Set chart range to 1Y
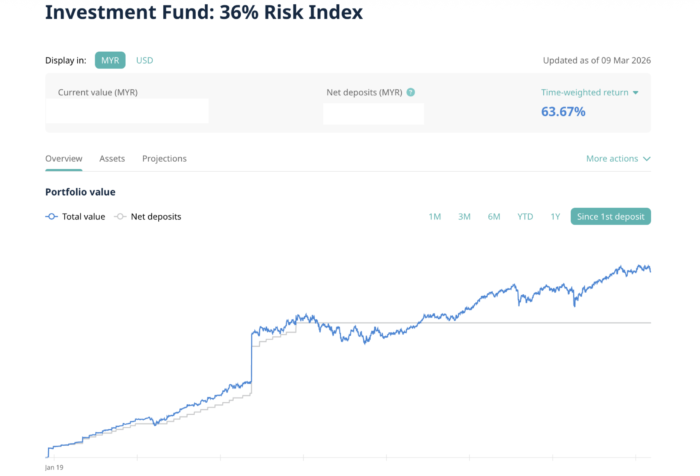Screen dimensions: 700x476 [555, 216]
